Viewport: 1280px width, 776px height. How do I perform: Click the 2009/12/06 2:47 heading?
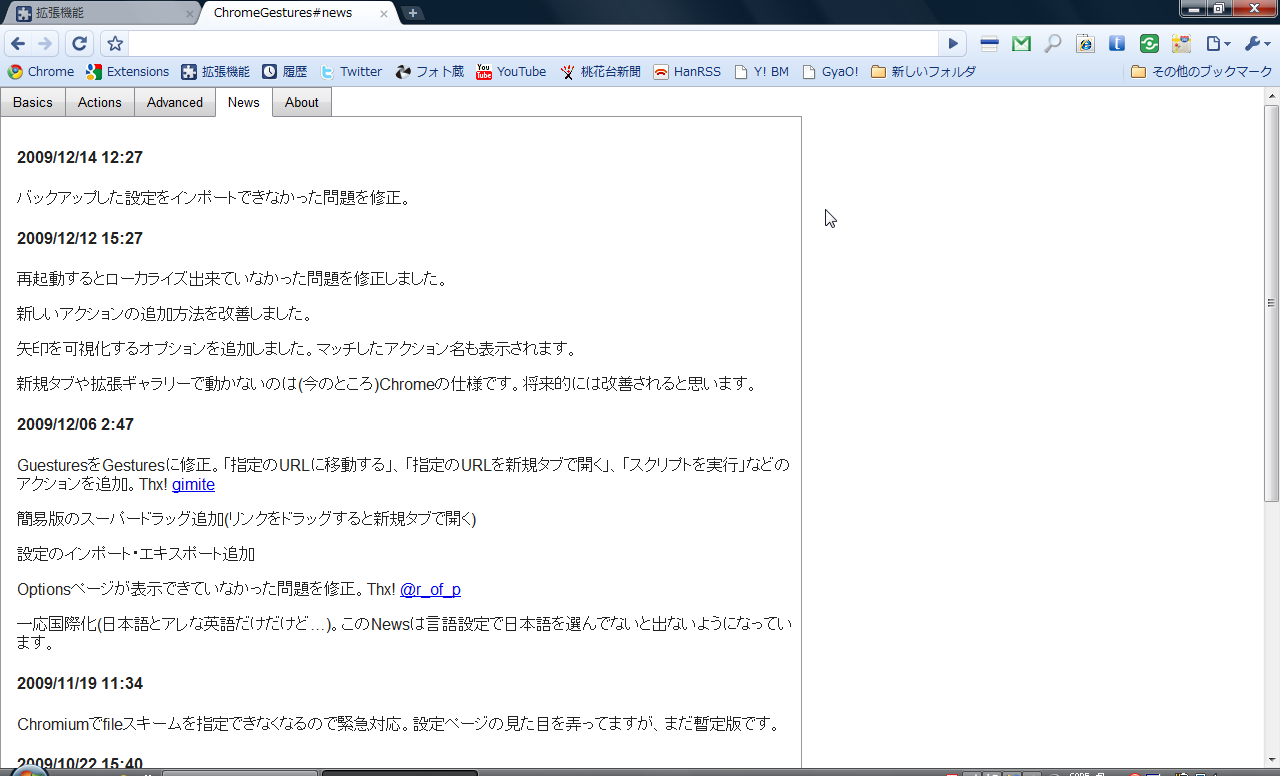click(x=75, y=425)
